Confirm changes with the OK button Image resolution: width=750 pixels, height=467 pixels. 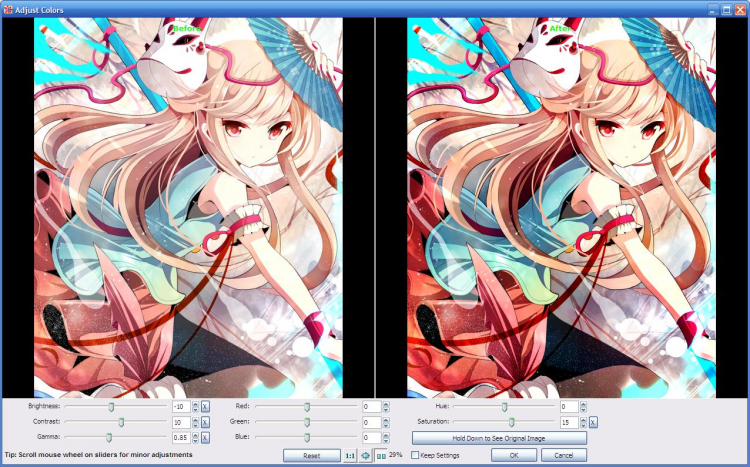click(514, 455)
